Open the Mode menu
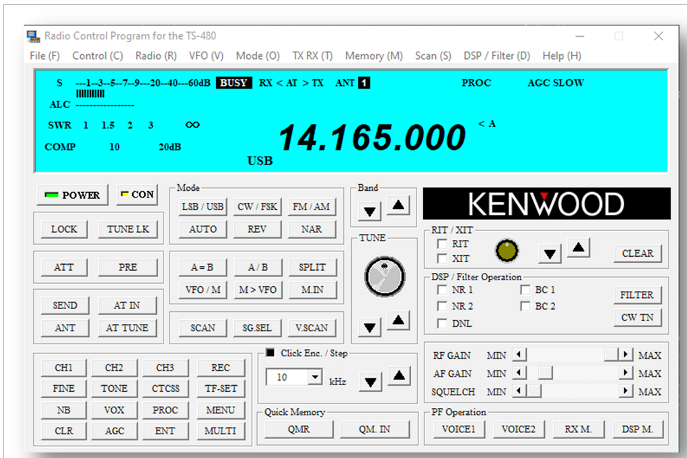Image resolution: width=687 pixels, height=458 pixels. (x=258, y=56)
